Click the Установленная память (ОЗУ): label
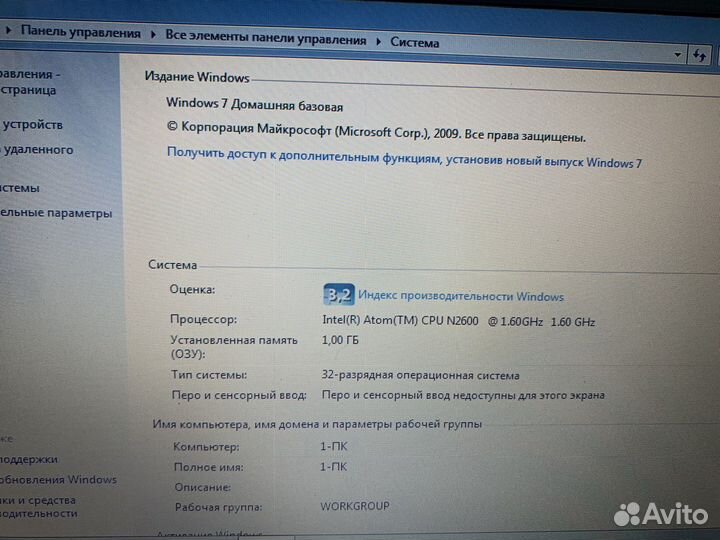Screen dimensions: 720x540 click(234, 347)
